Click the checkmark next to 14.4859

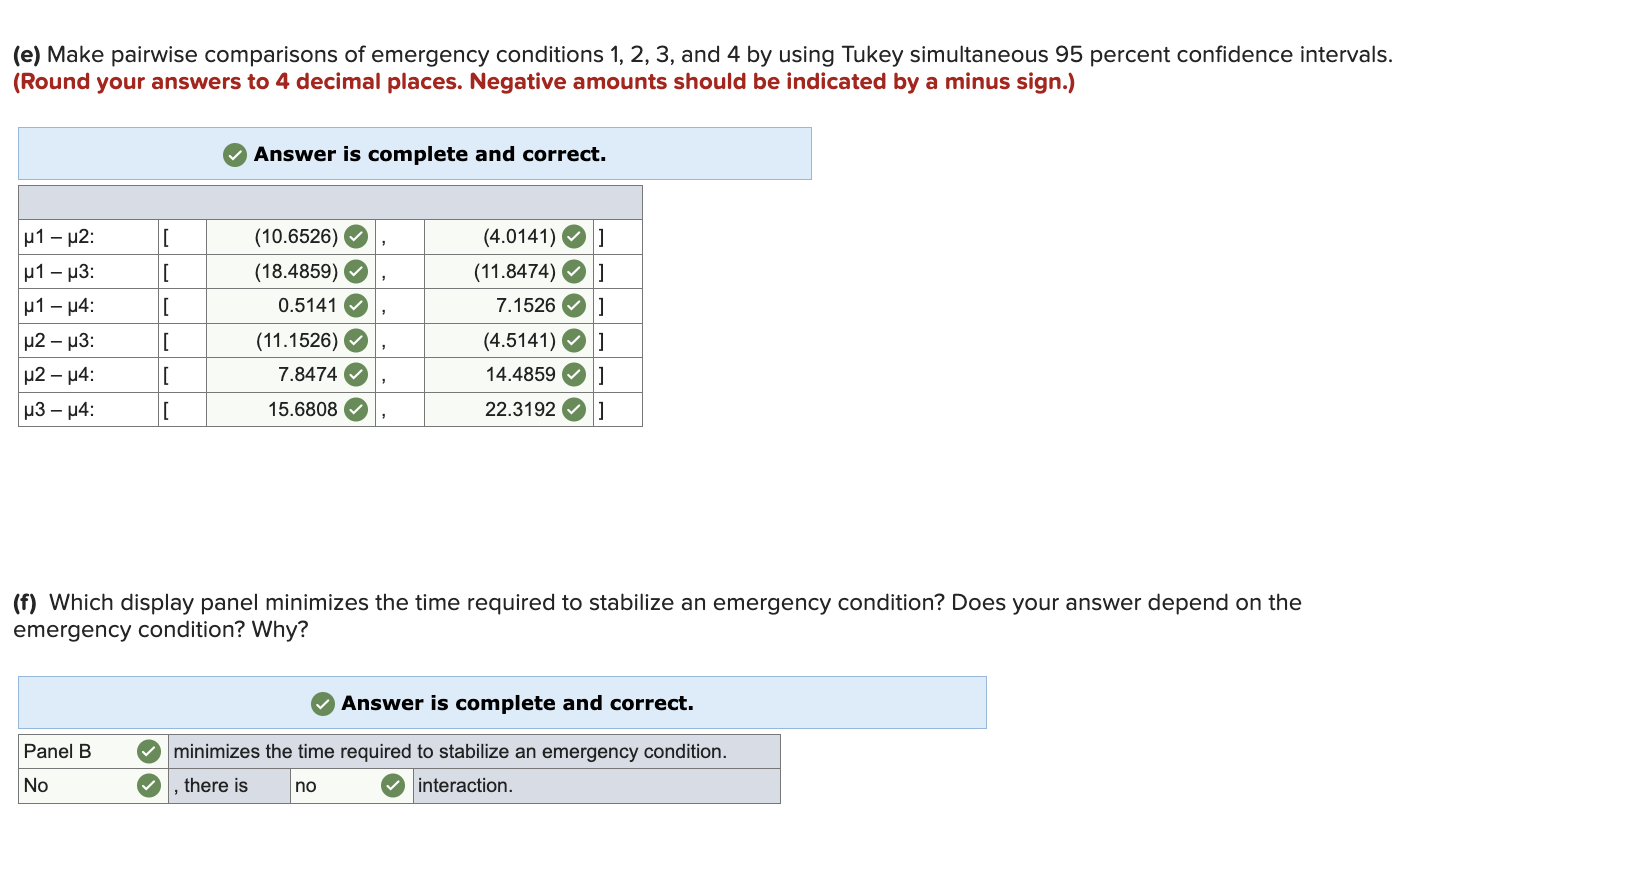(574, 375)
